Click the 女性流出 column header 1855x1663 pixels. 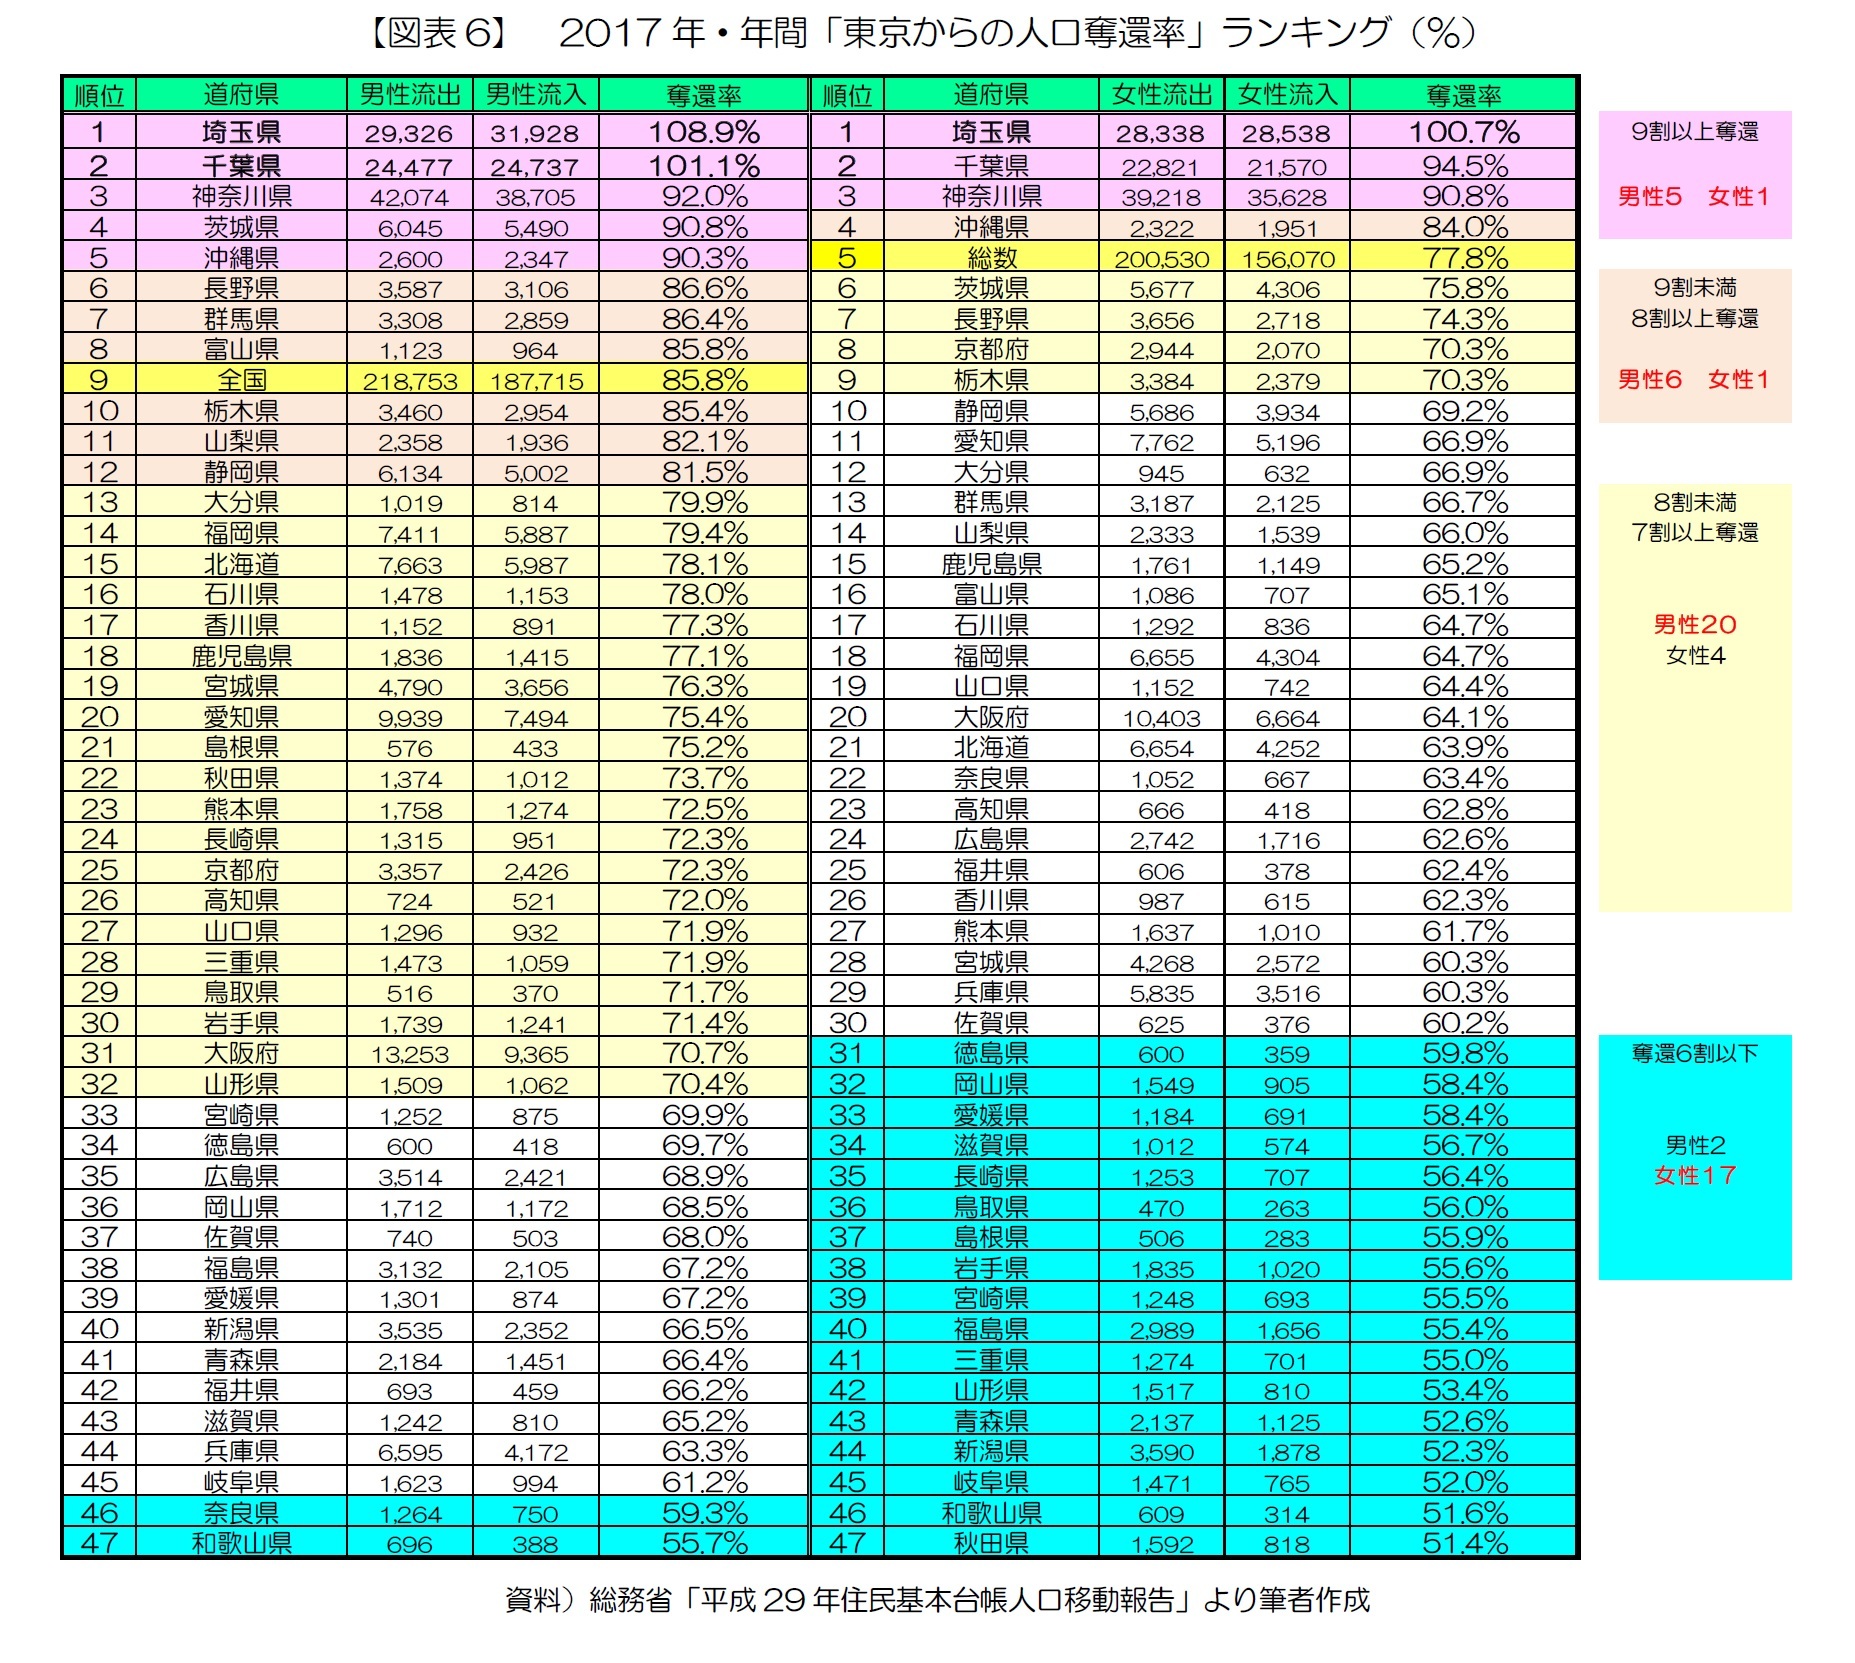click(1161, 95)
